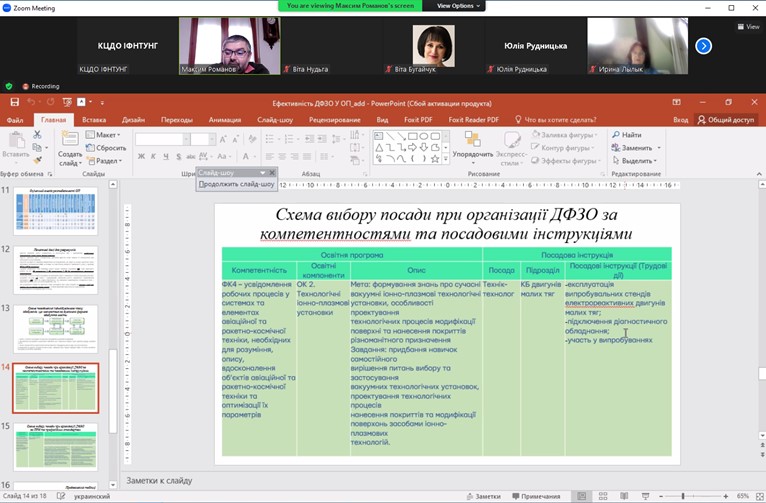Open the floating Слайд-шоу toolbar dropdown arrow

click(x=262, y=173)
